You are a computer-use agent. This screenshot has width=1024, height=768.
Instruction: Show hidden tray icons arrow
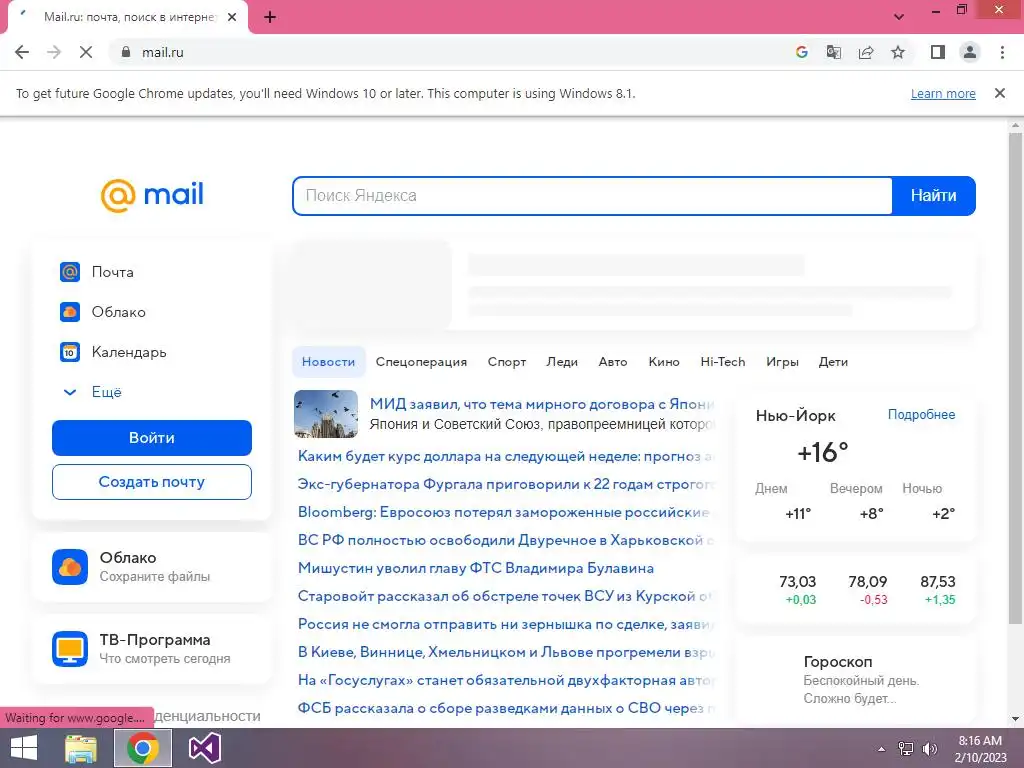[x=882, y=749]
